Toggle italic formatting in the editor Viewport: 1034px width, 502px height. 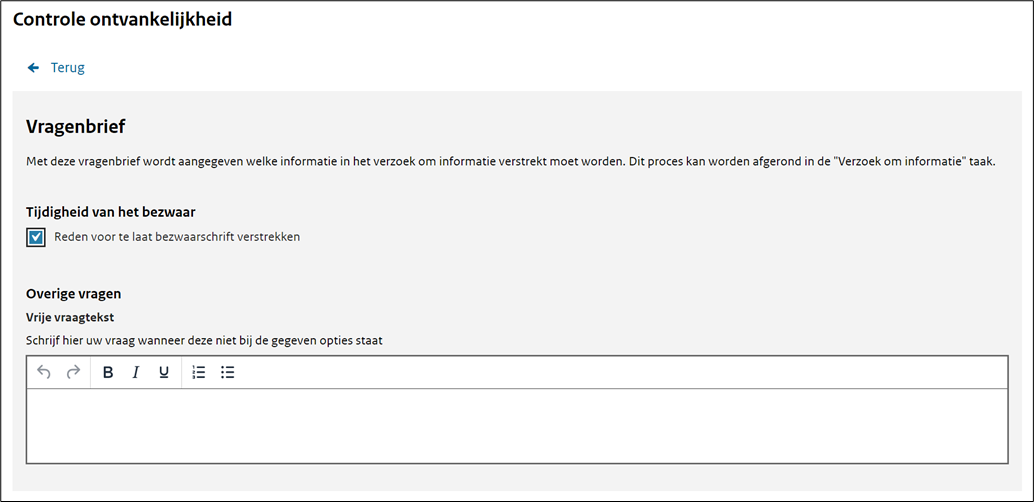(136, 373)
